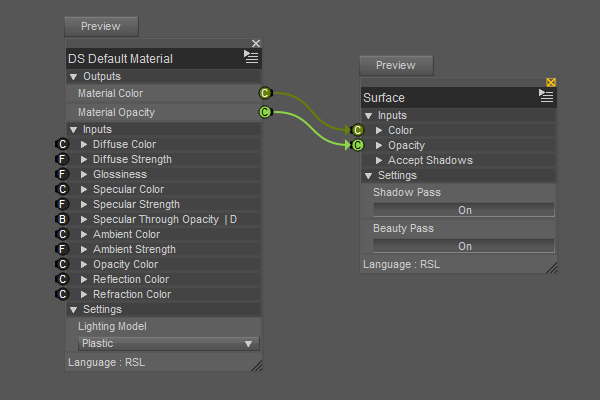Click the Surface Opacity input connector
The width and height of the screenshot is (600, 400).
tap(357, 145)
